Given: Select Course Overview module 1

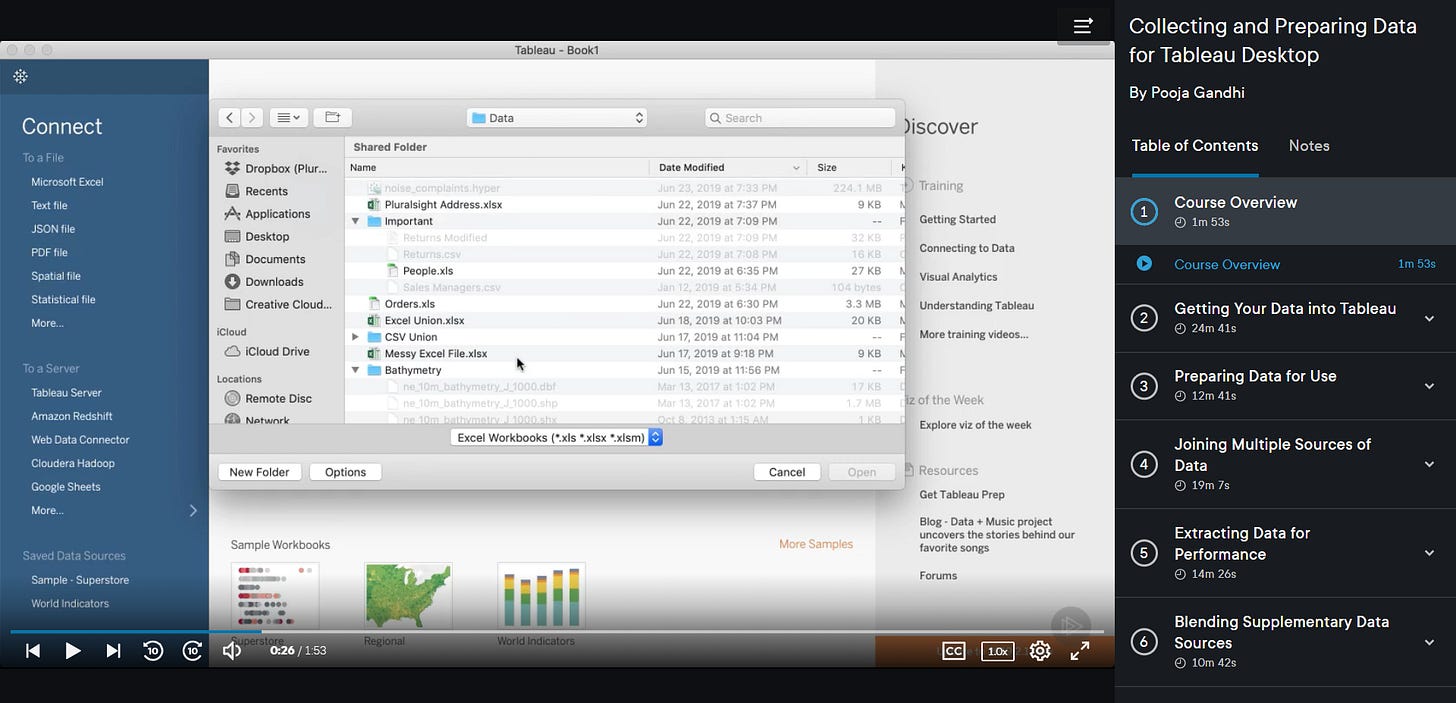Looking at the screenshot, I should pos(1286,211).
